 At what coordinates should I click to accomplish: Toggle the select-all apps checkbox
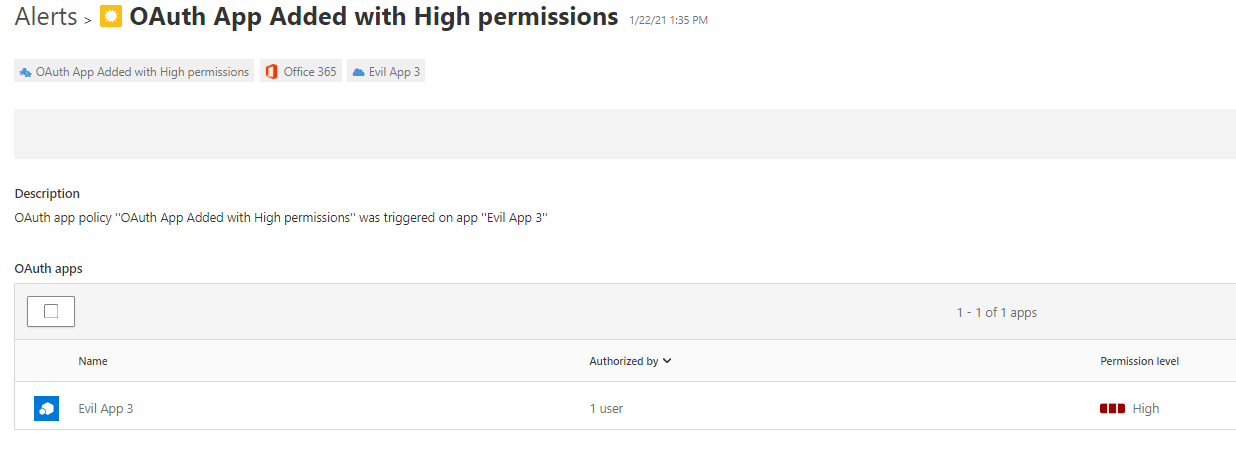tap(51, 312)
